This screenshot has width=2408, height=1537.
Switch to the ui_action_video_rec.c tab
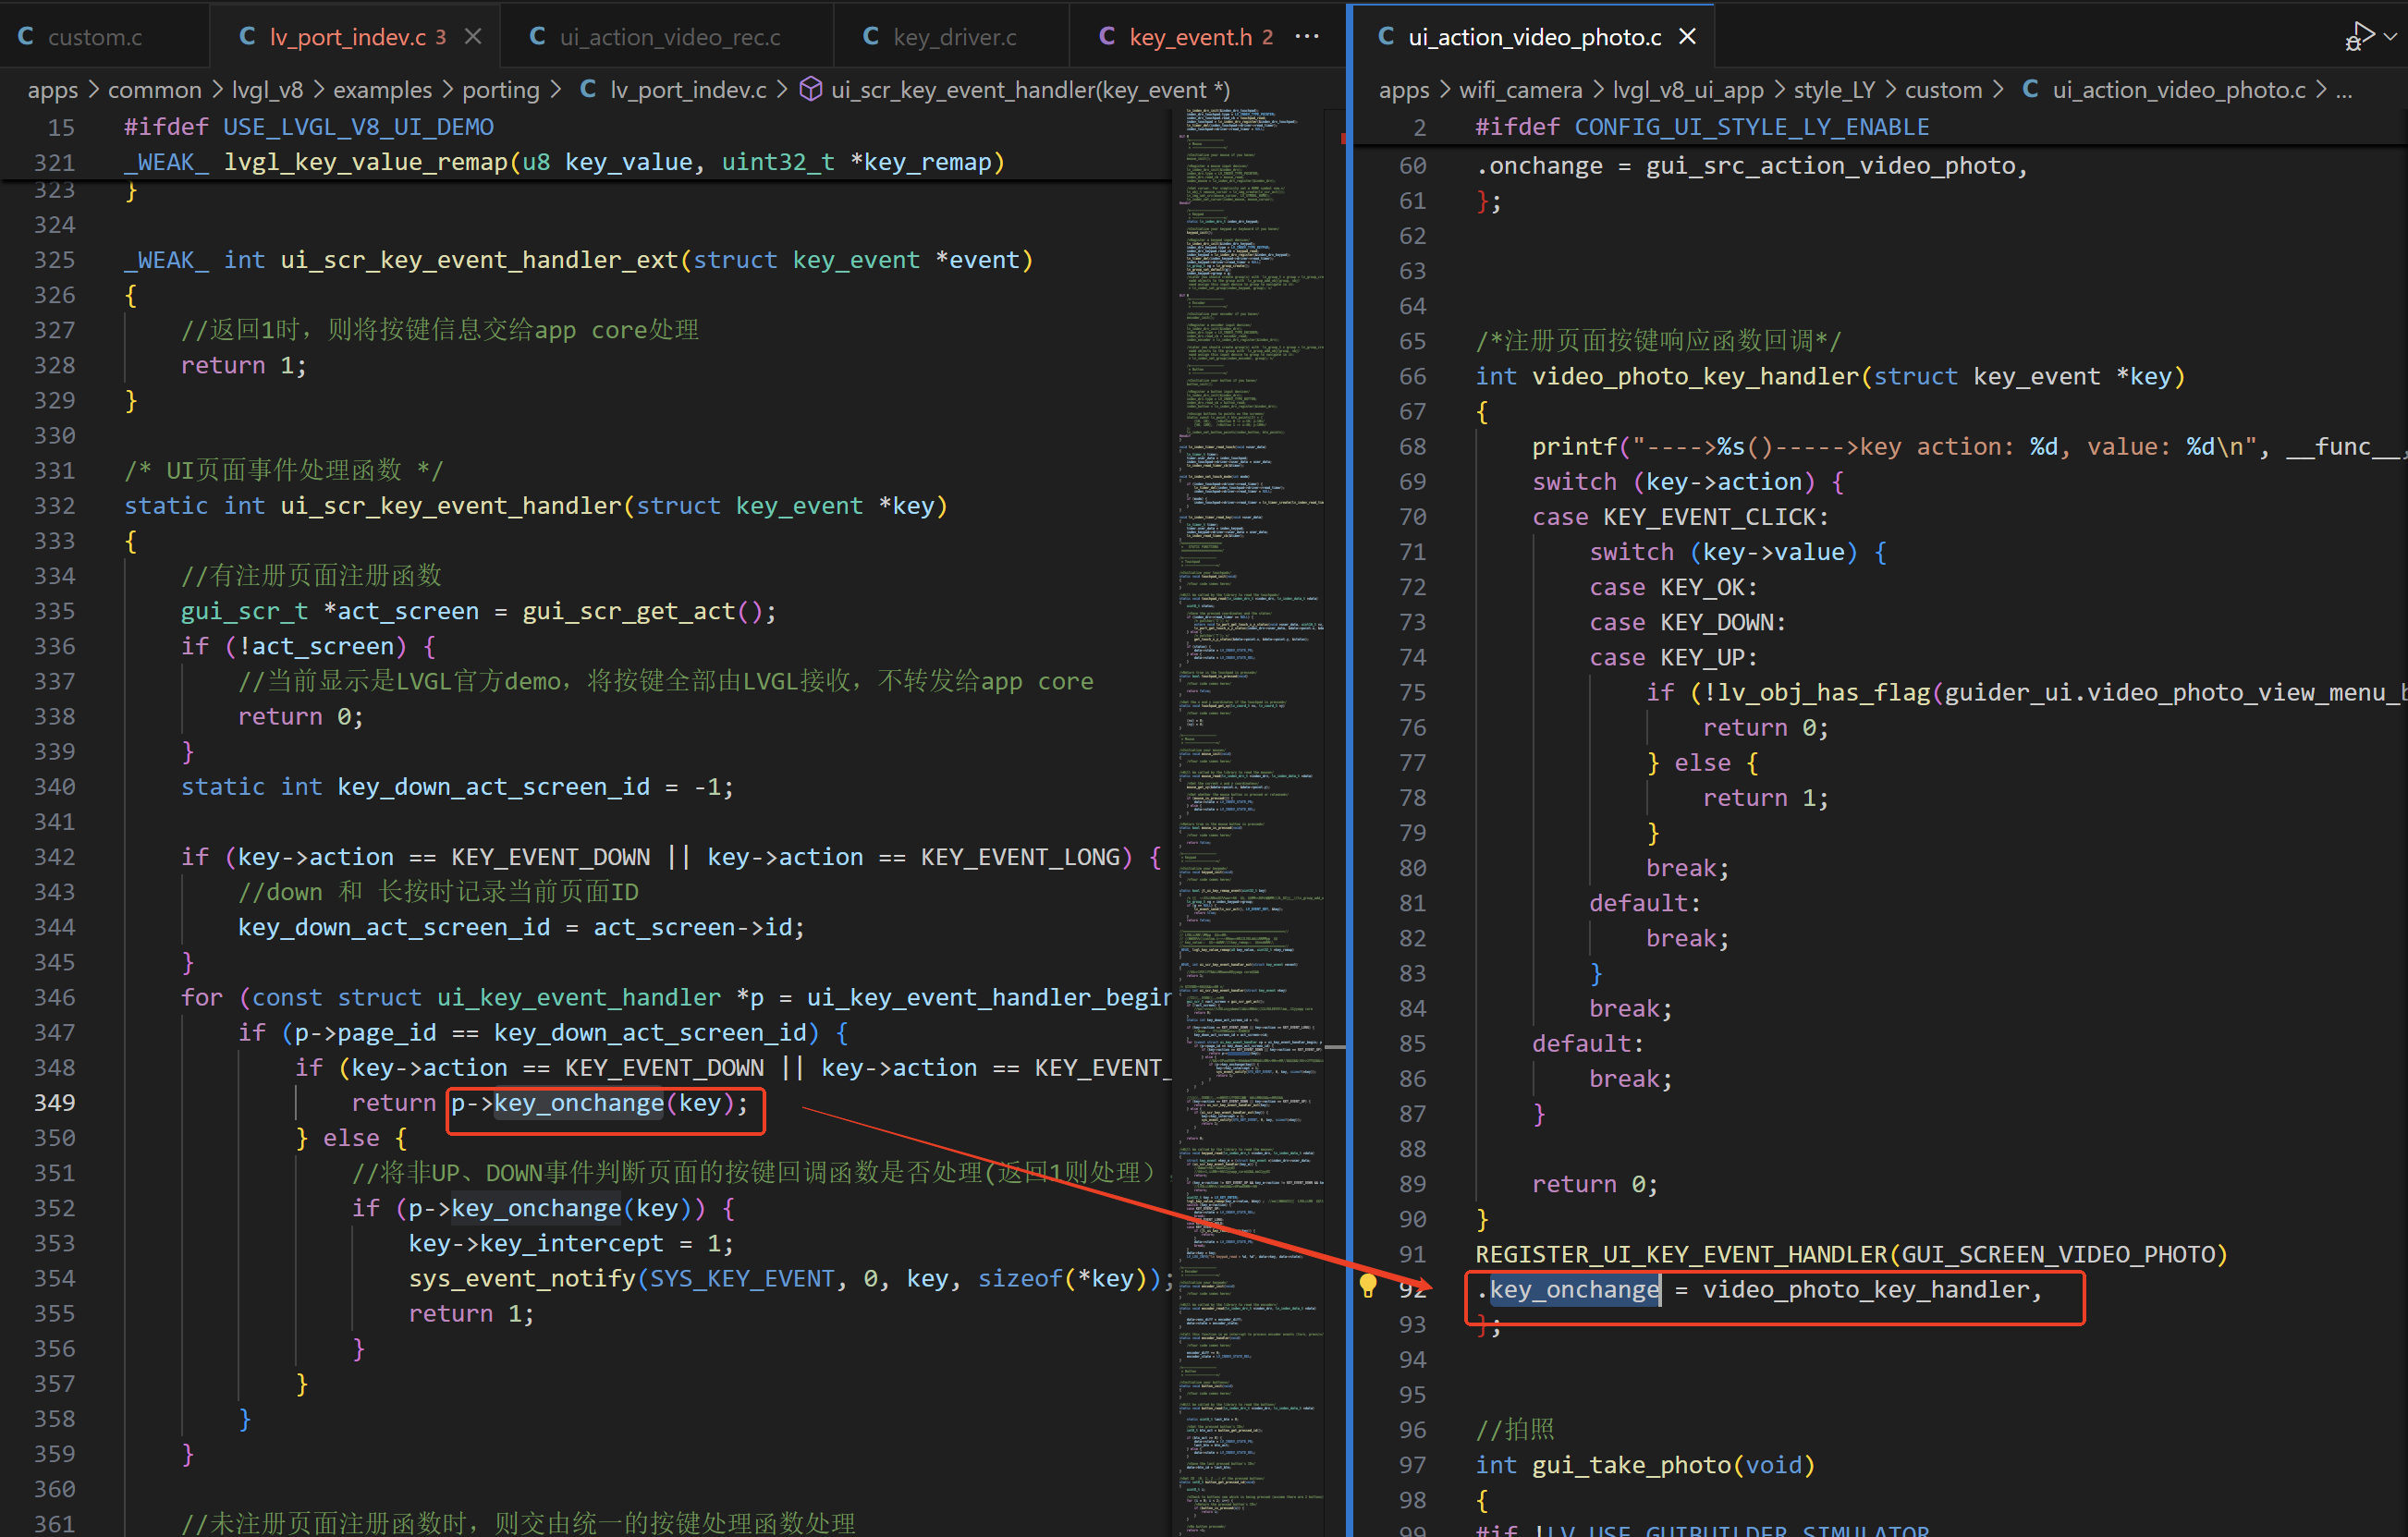pos(669,37)
